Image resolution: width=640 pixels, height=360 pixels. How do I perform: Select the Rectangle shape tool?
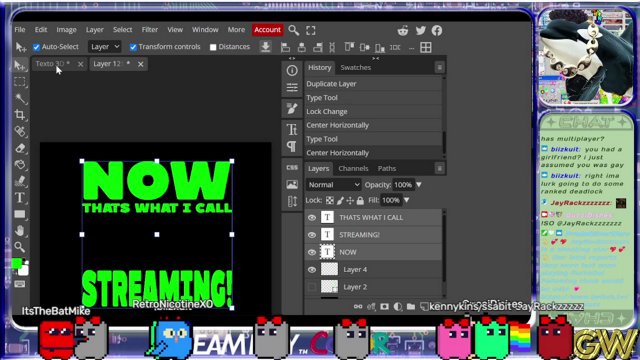19,214
